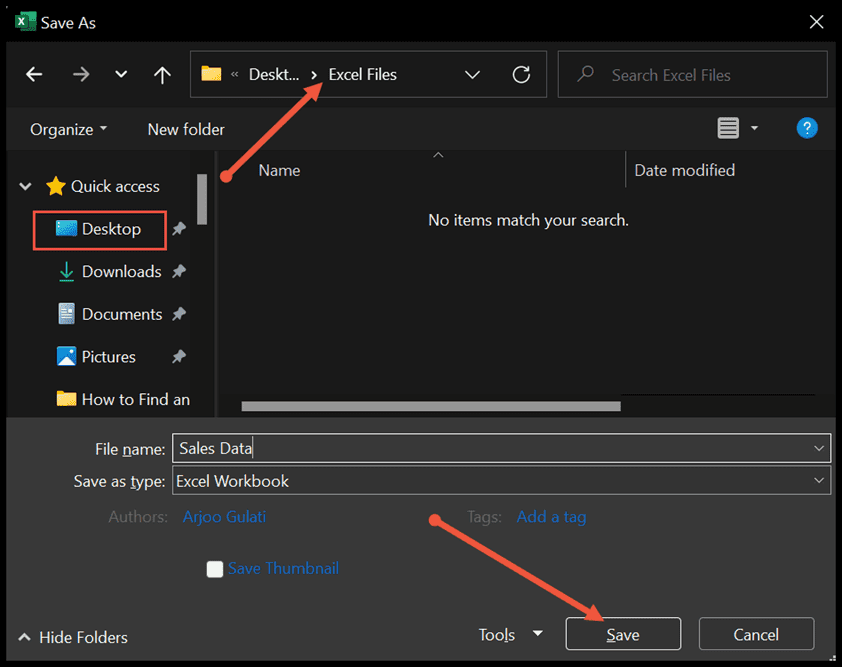The width and height of the screenshot is (842, 667).
Task: Enable the Save Thumbnail checkbox
Action: point(214,568)
